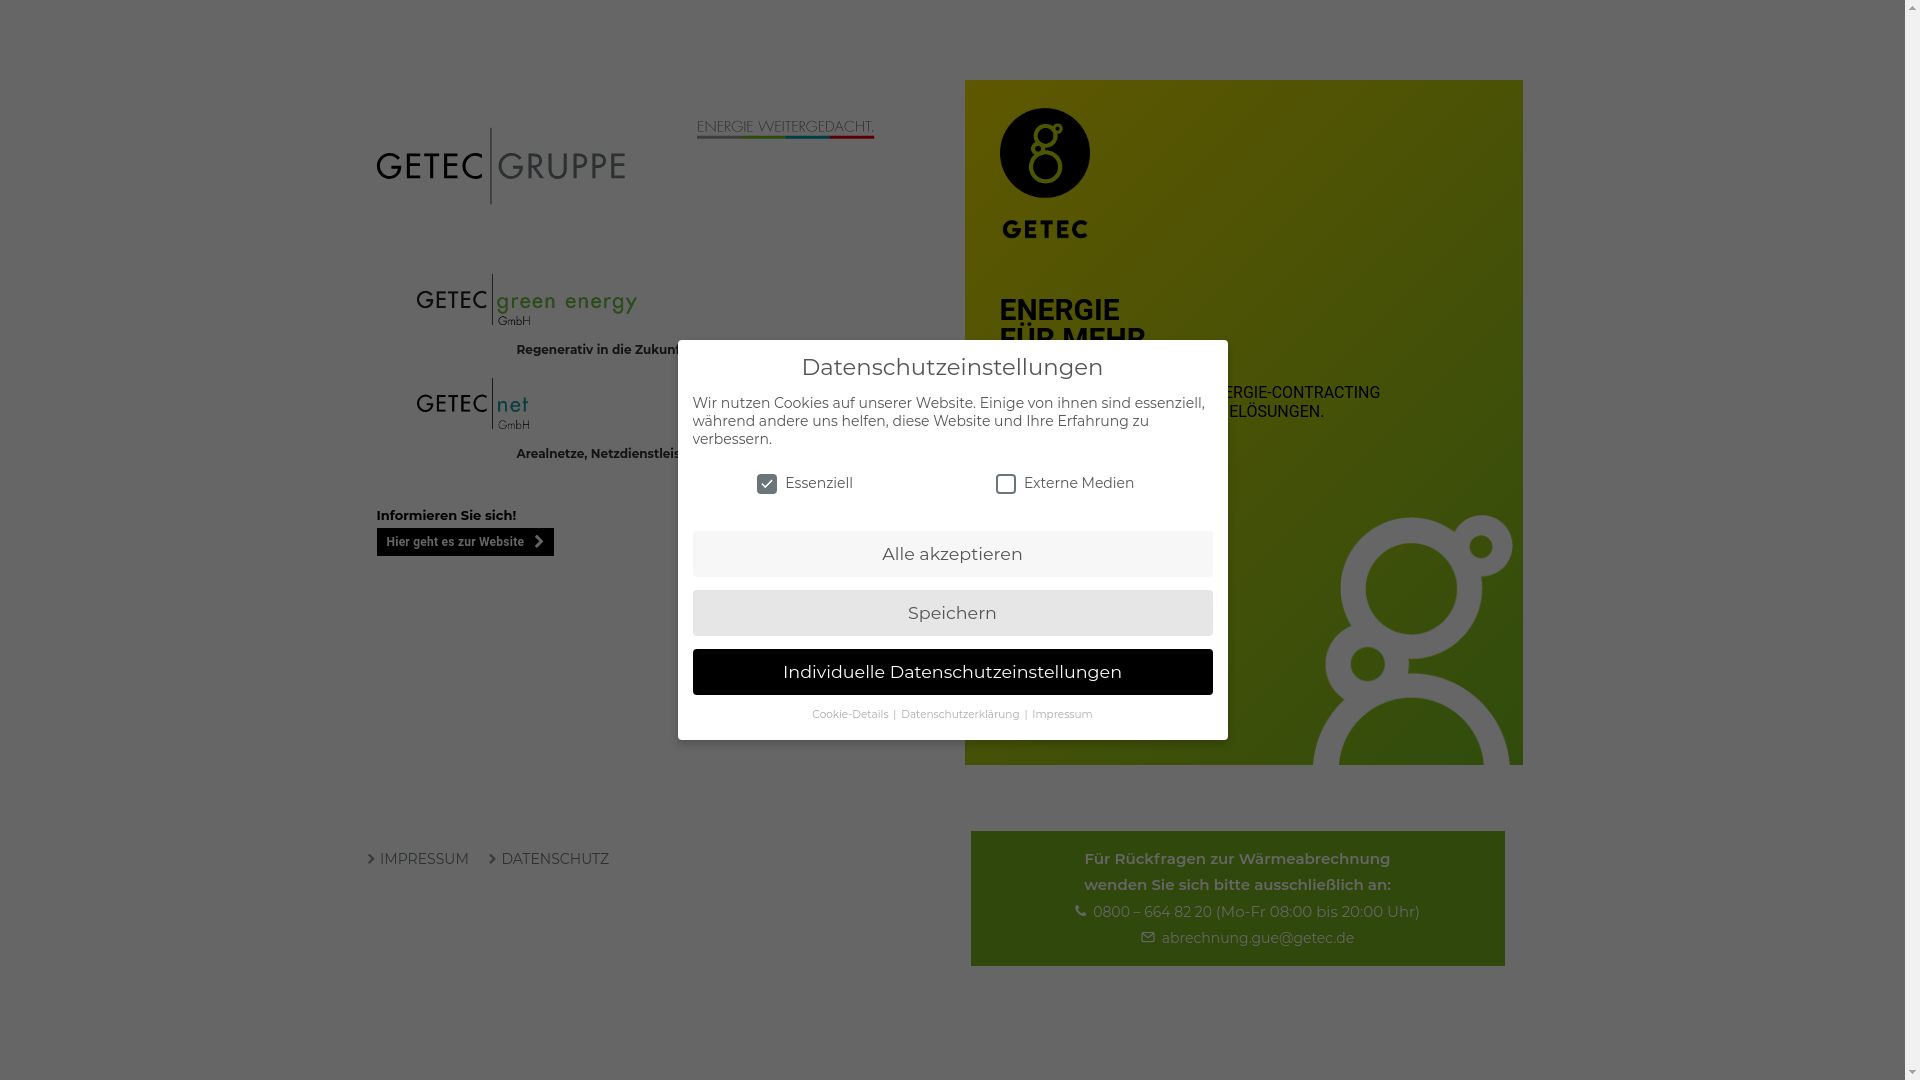The height and width of the screenshot is (1080, 1920).
Task: Toggle the Essenziell checkbox
Action: pos(767,484)
